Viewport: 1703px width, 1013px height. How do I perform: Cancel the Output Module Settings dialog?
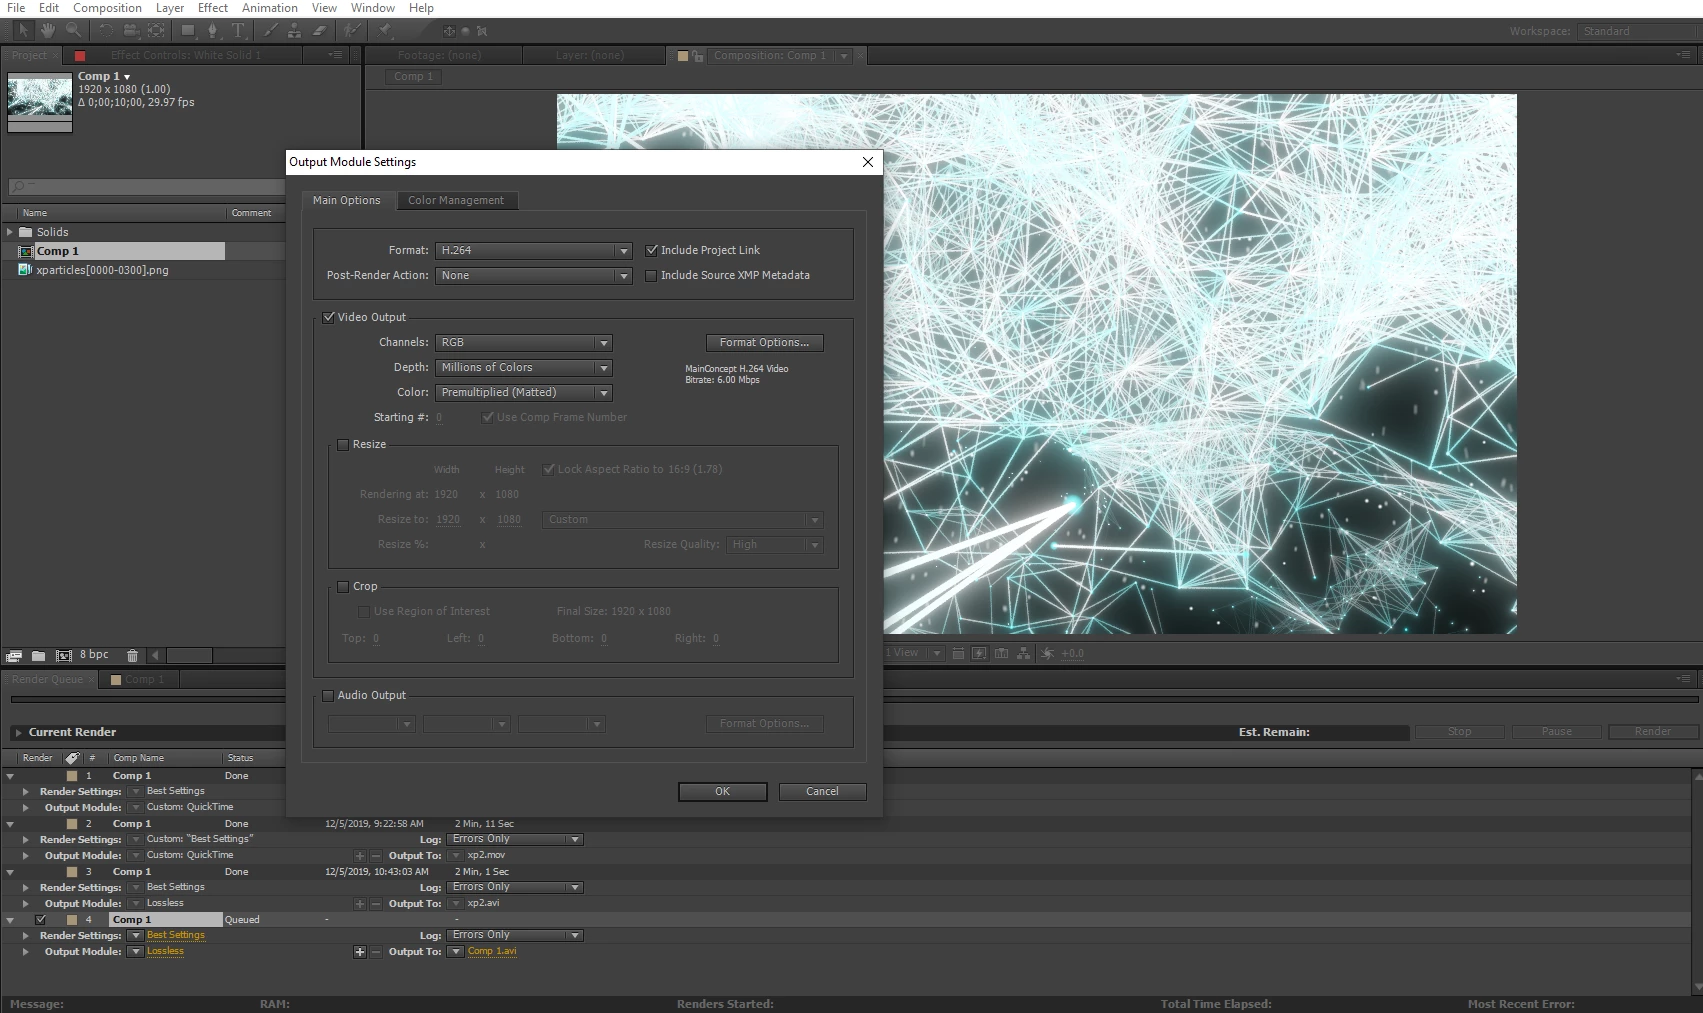tap(823, 791)
